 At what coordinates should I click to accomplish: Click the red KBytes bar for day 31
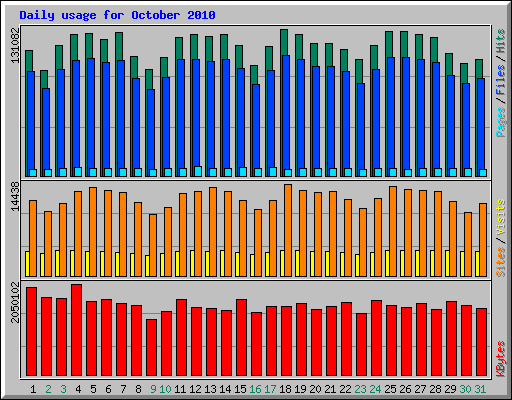pyautogui.click(x=481, y=342)
